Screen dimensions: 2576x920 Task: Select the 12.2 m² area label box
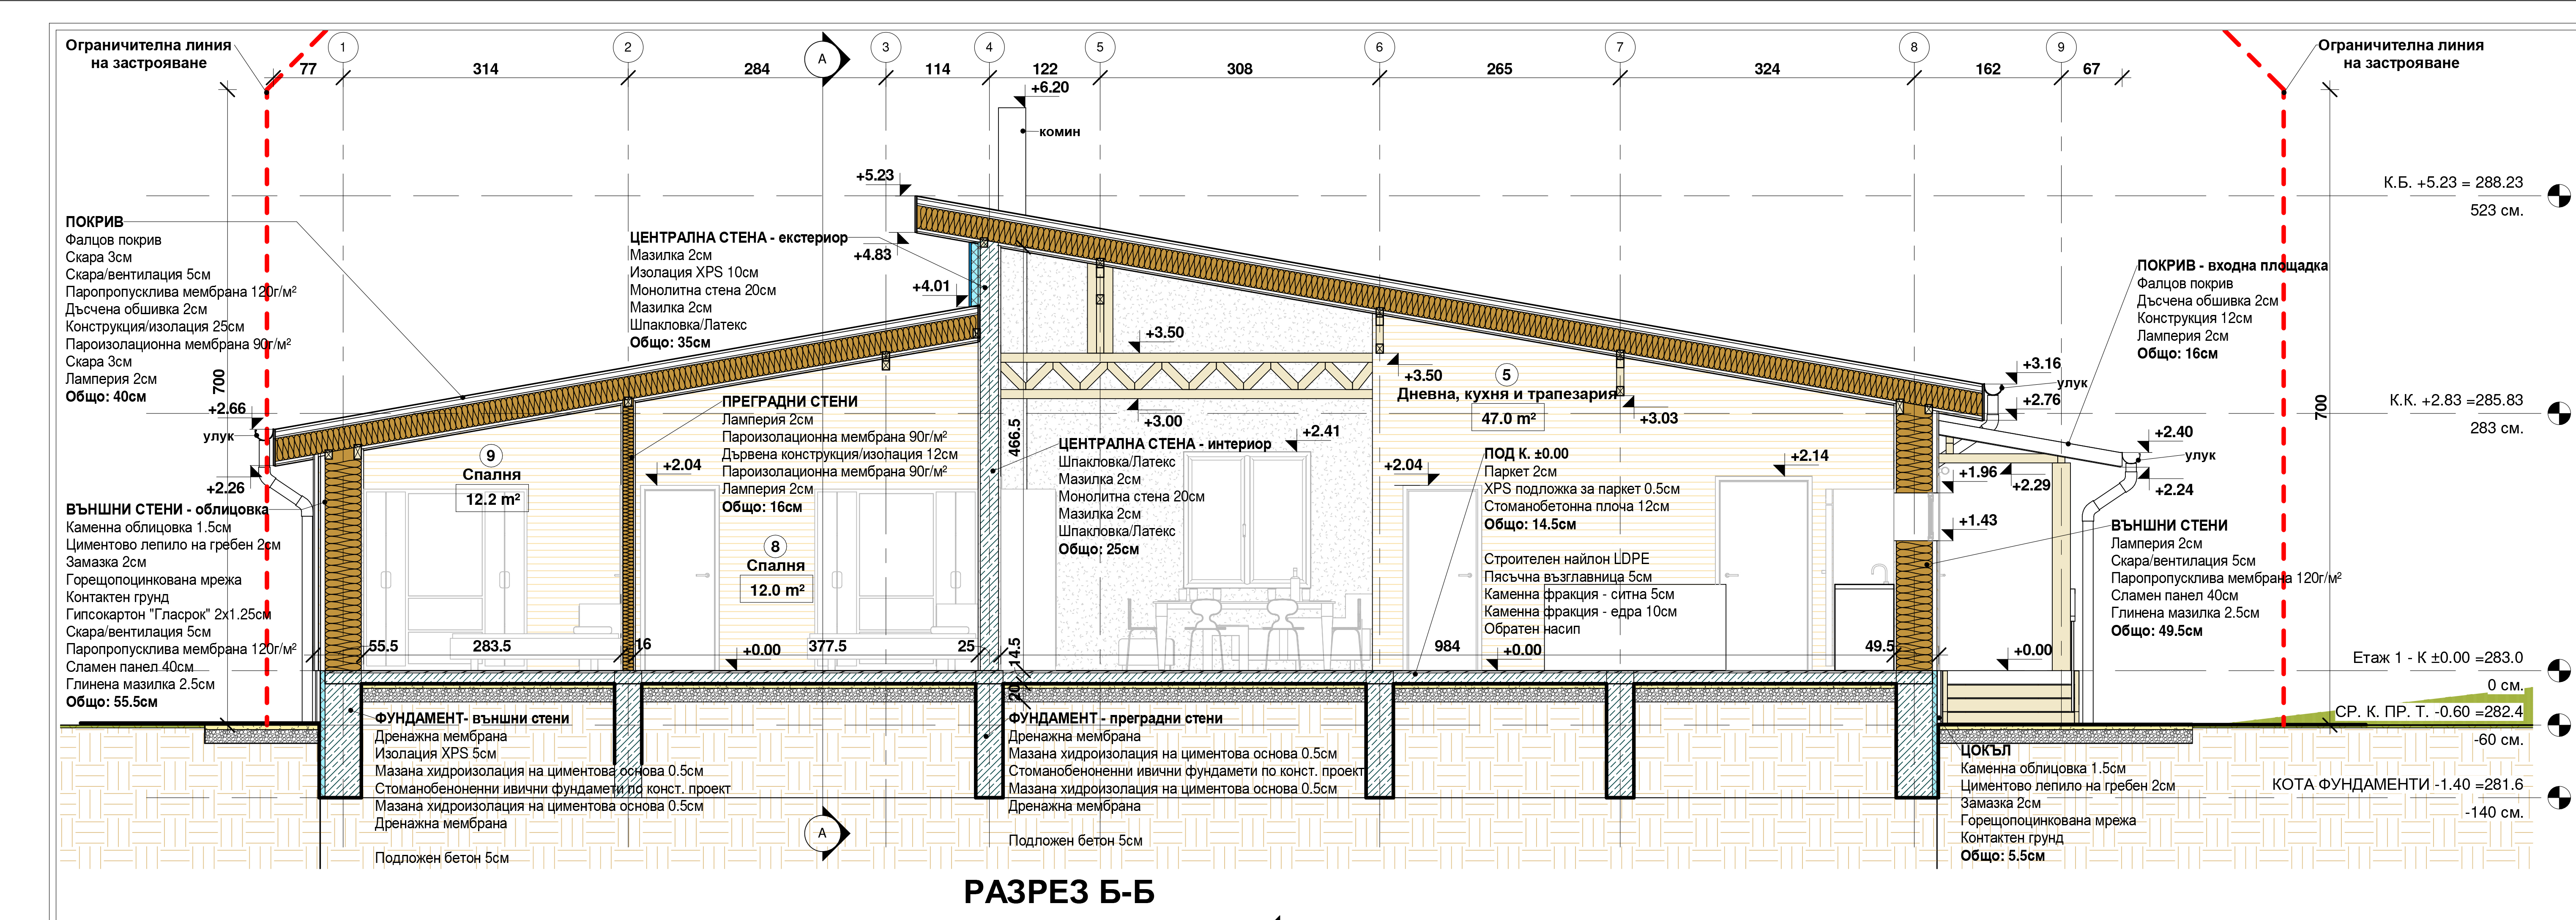492,499
